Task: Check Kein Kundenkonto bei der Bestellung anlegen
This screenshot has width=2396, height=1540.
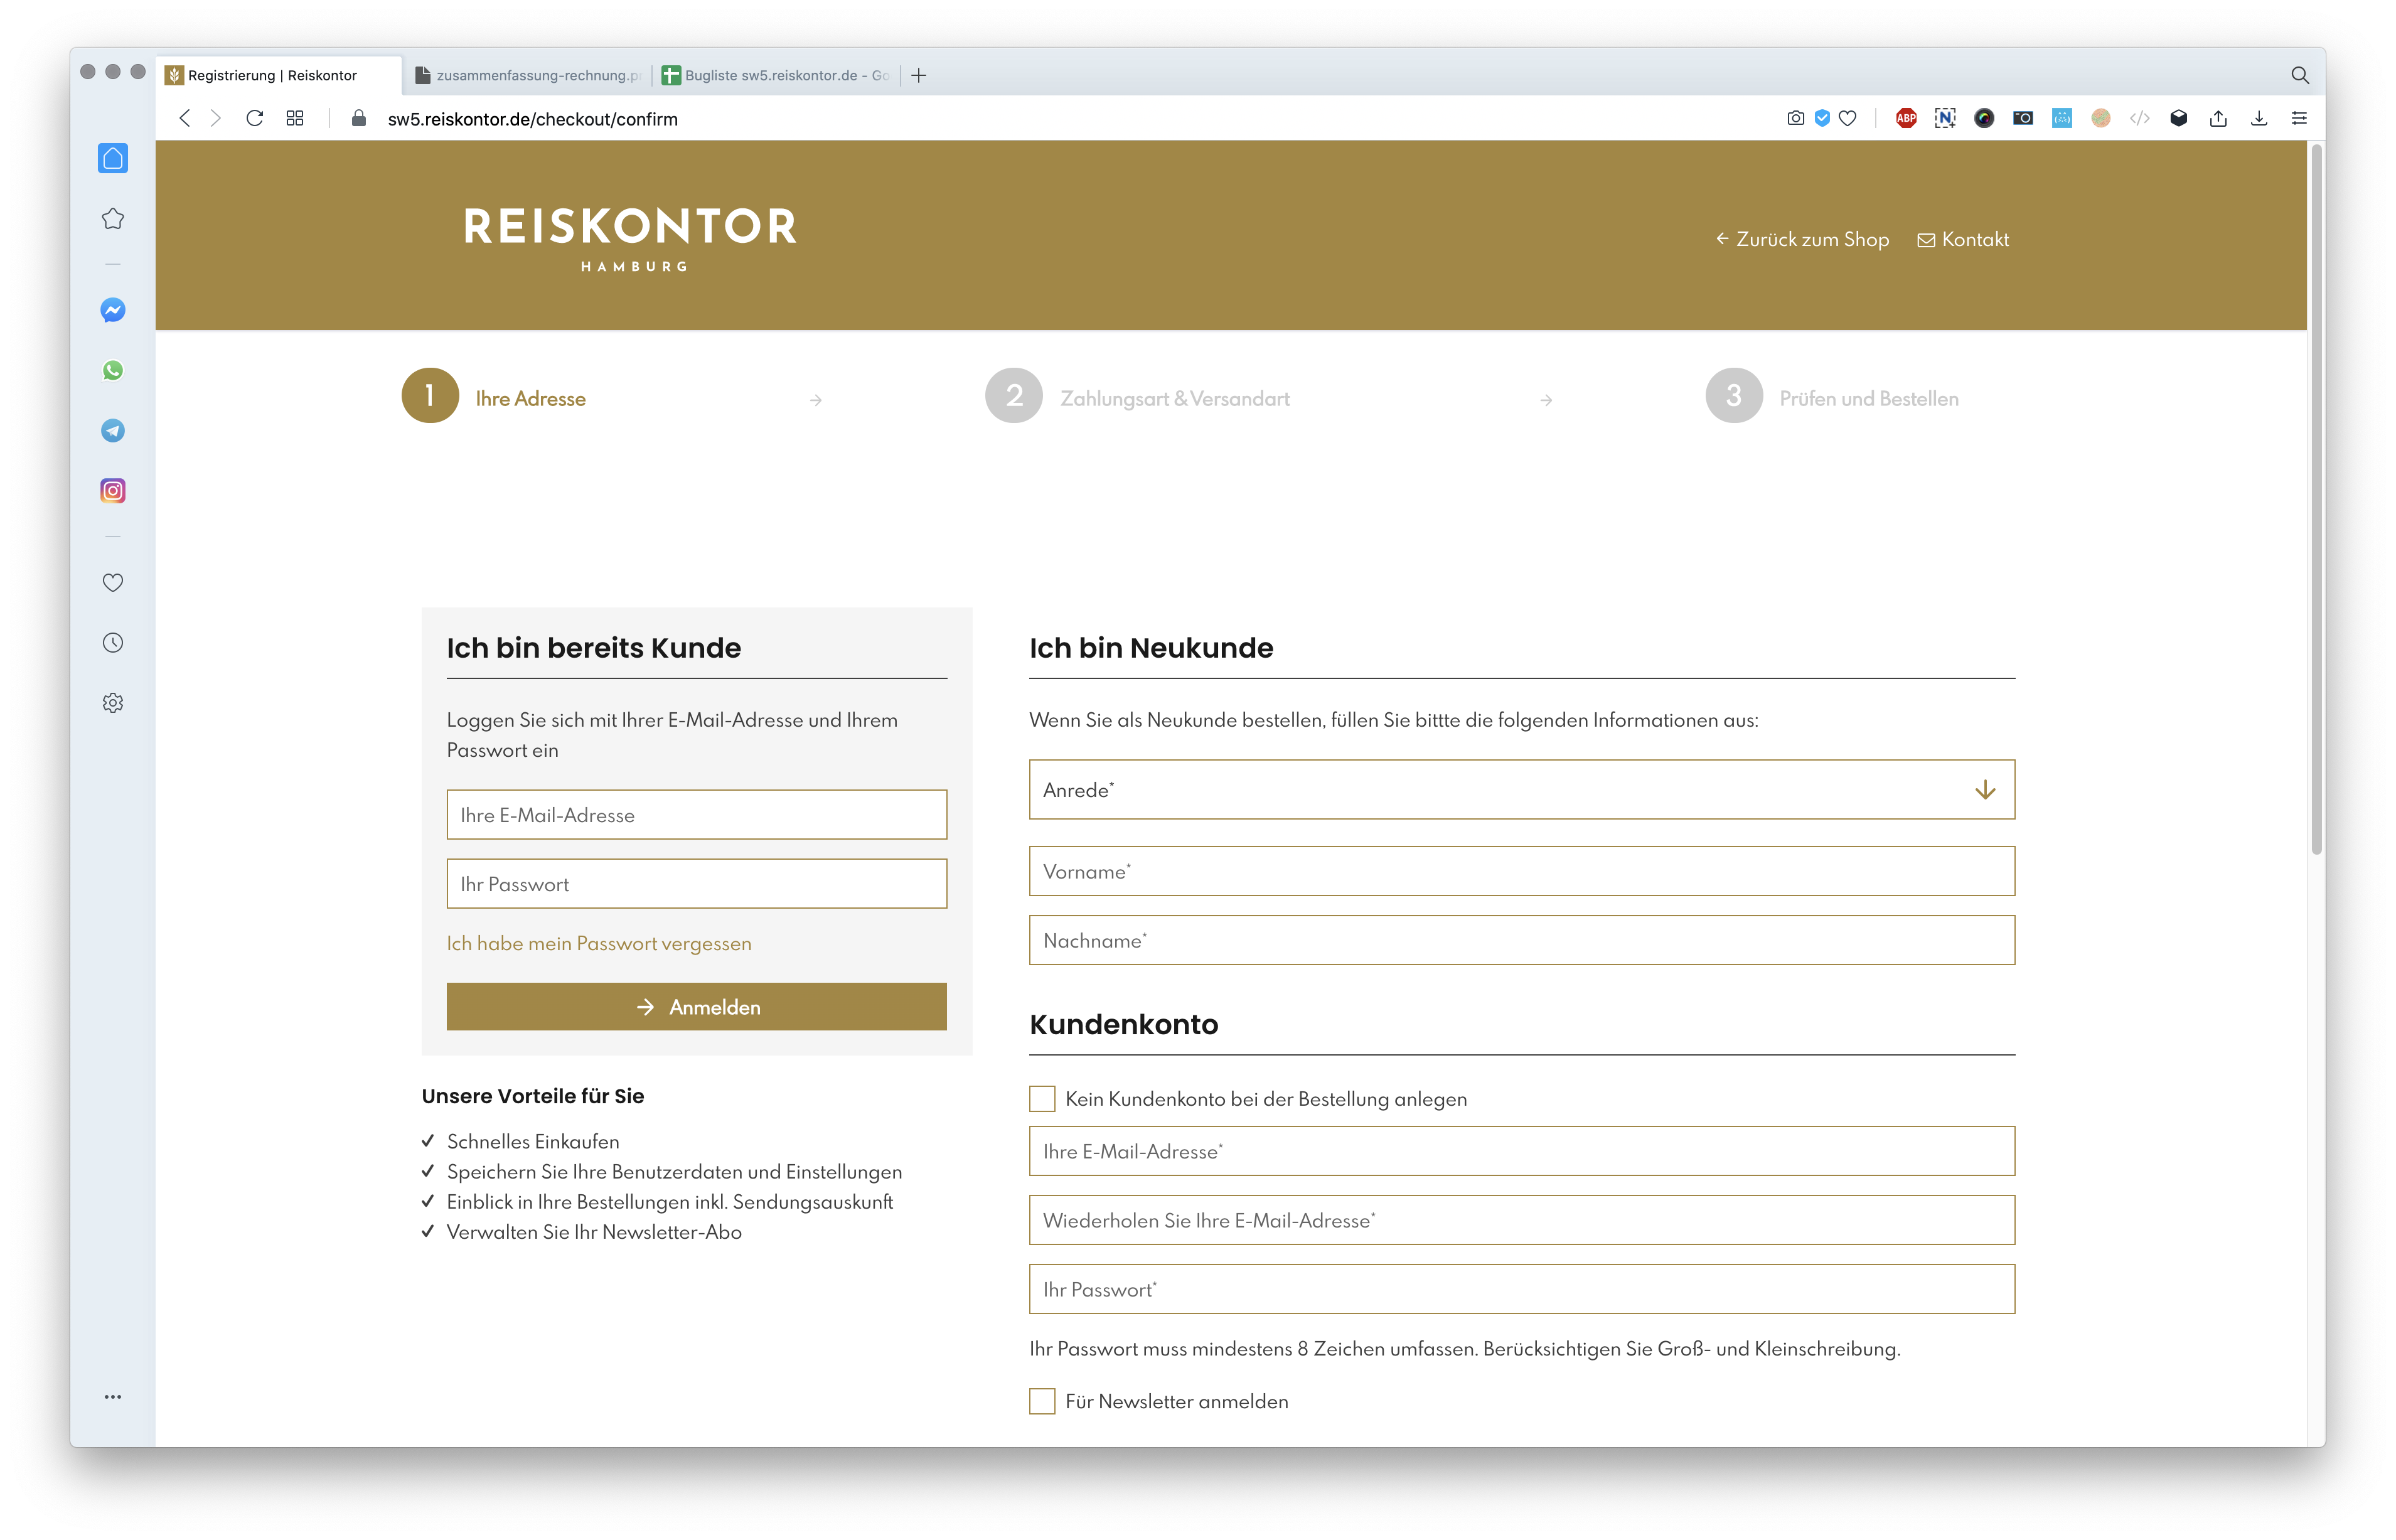Action: 1042,1099
